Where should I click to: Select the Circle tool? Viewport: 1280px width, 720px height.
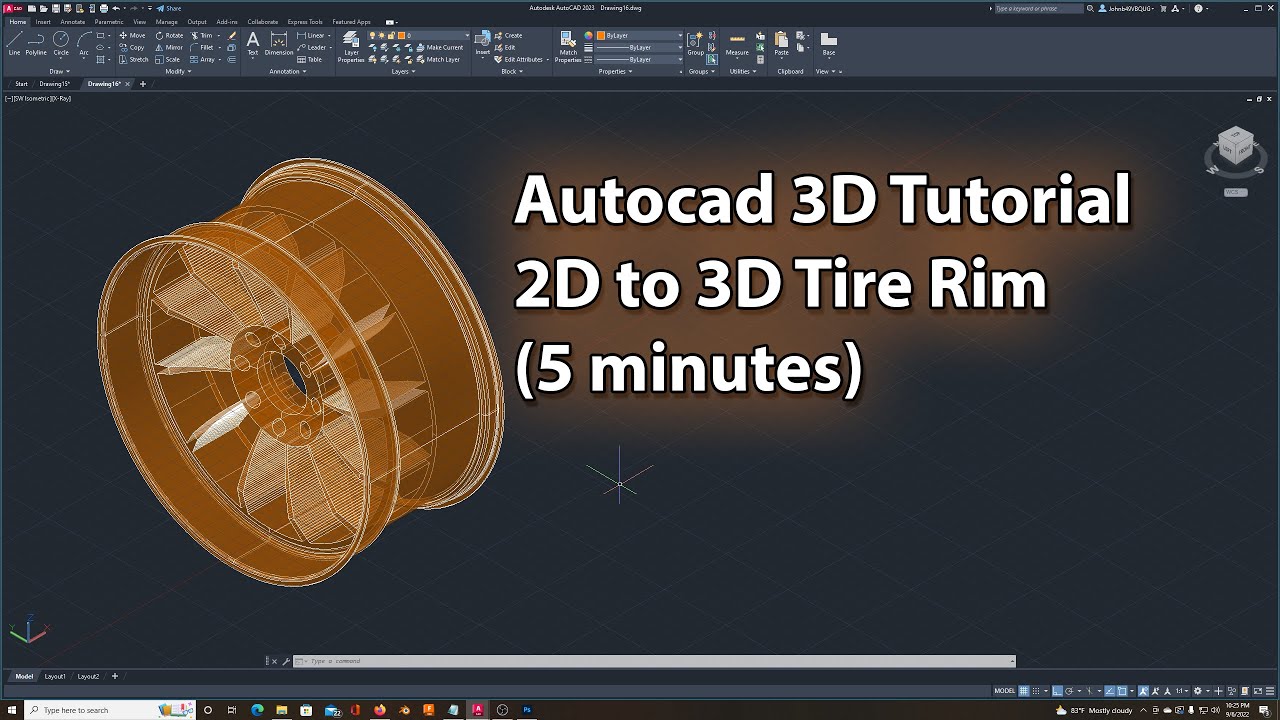(x=61, y=43)
